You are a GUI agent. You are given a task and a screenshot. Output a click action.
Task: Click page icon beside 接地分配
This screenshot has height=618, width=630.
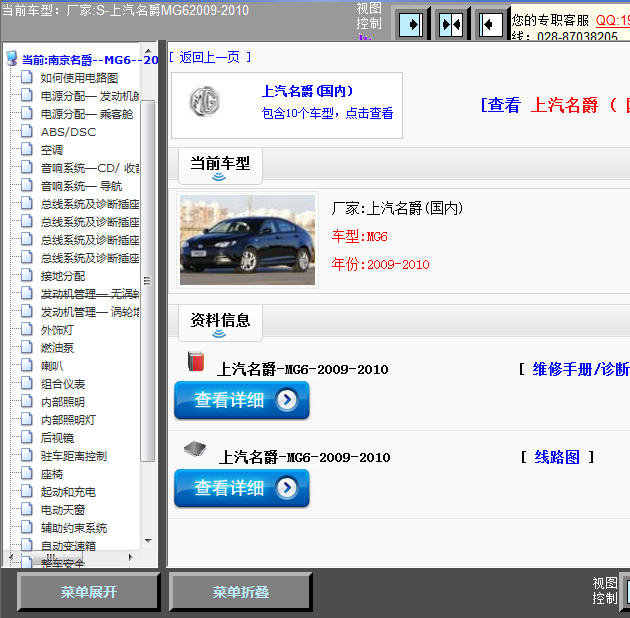27,275
